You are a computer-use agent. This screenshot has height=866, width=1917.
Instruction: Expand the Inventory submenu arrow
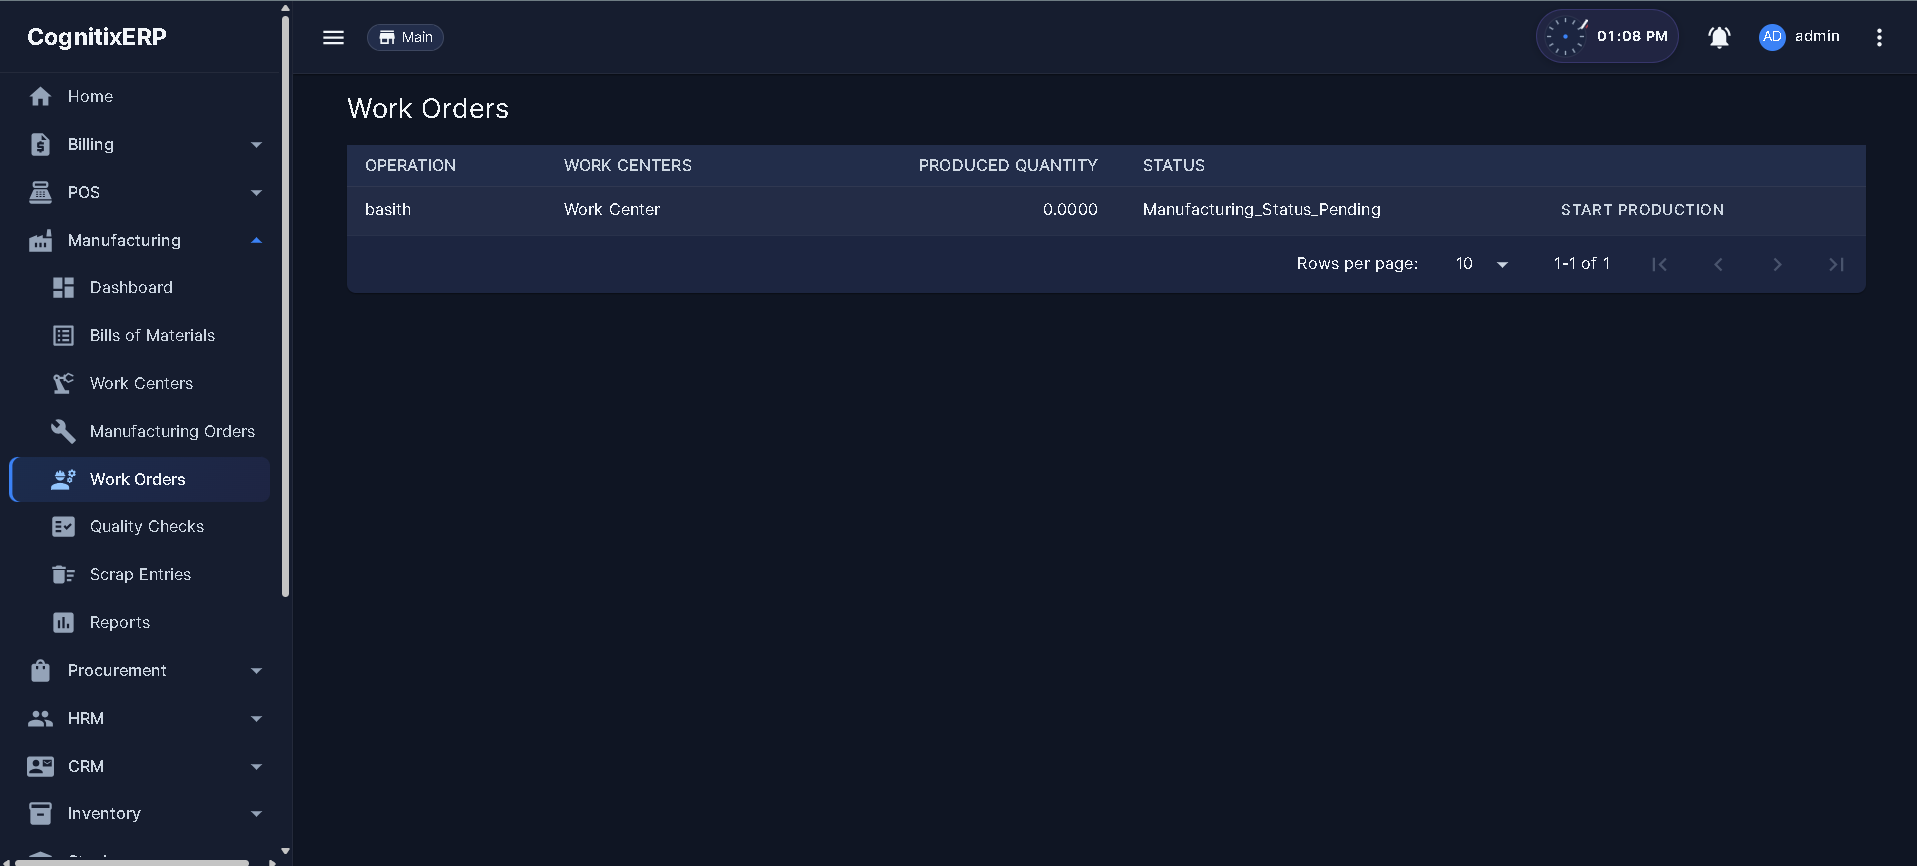(256, 814)
